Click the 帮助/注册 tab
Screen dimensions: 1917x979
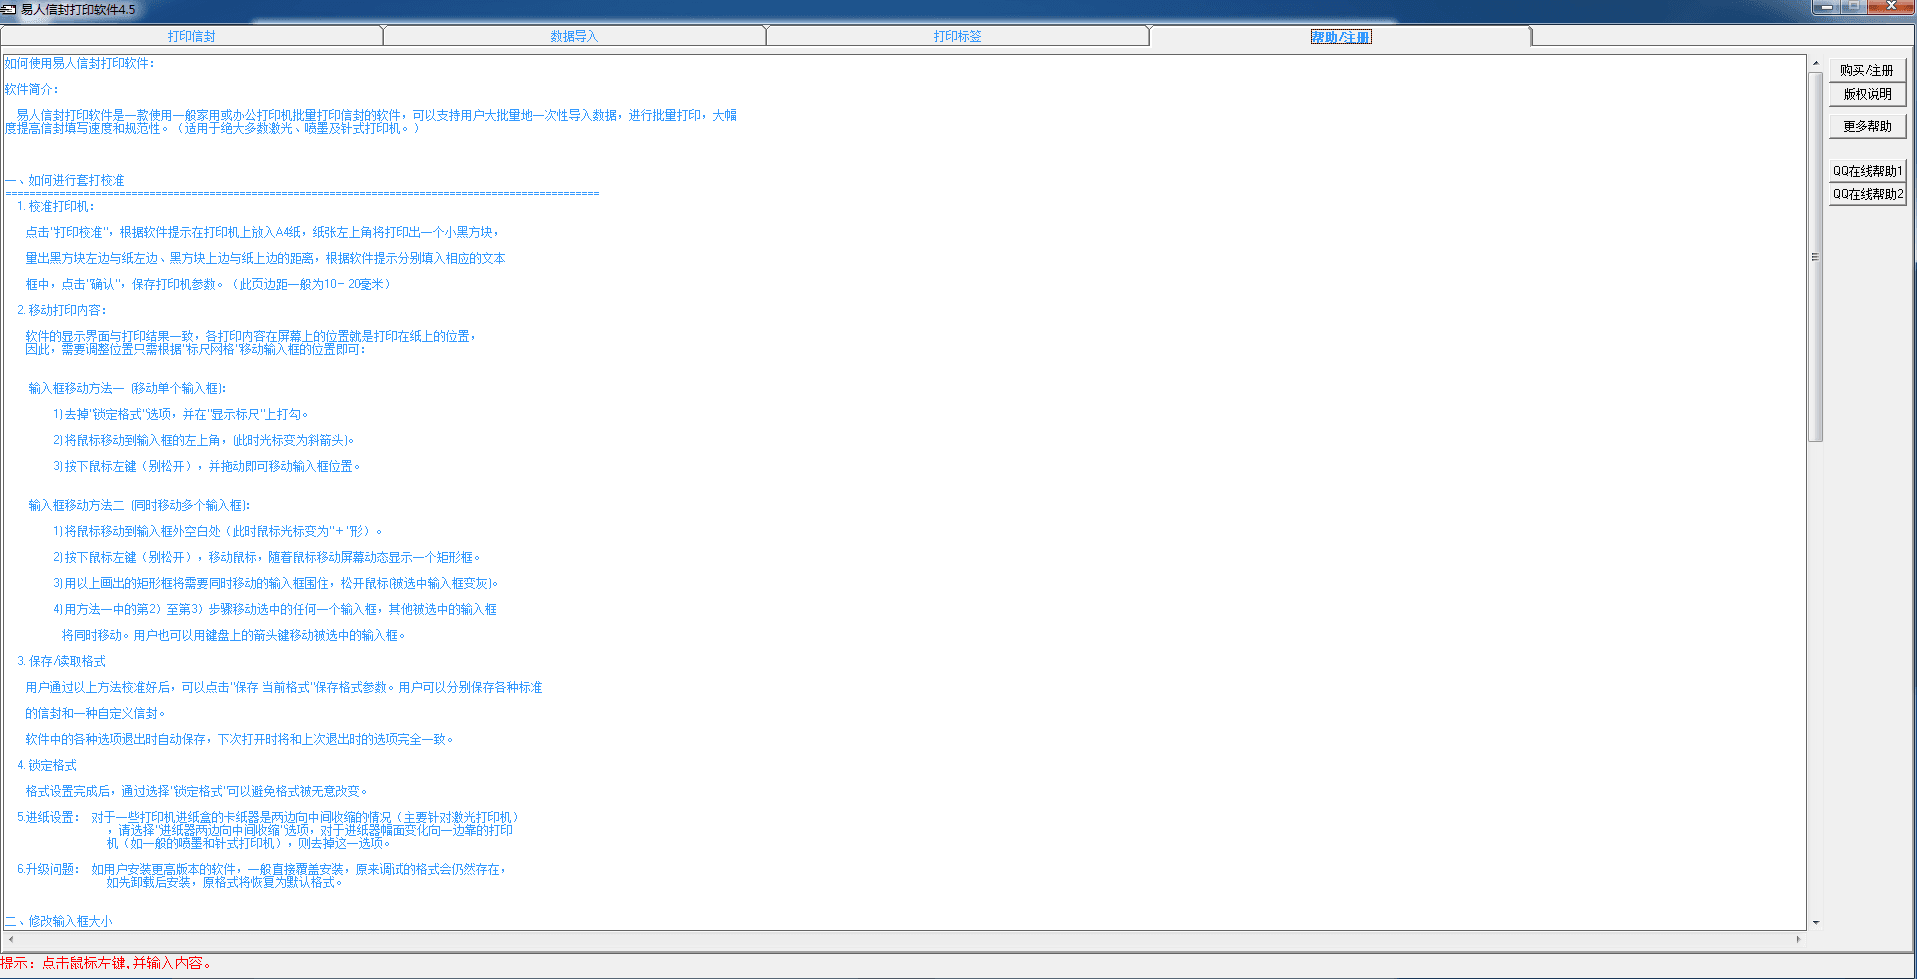tap(1340, 37)
